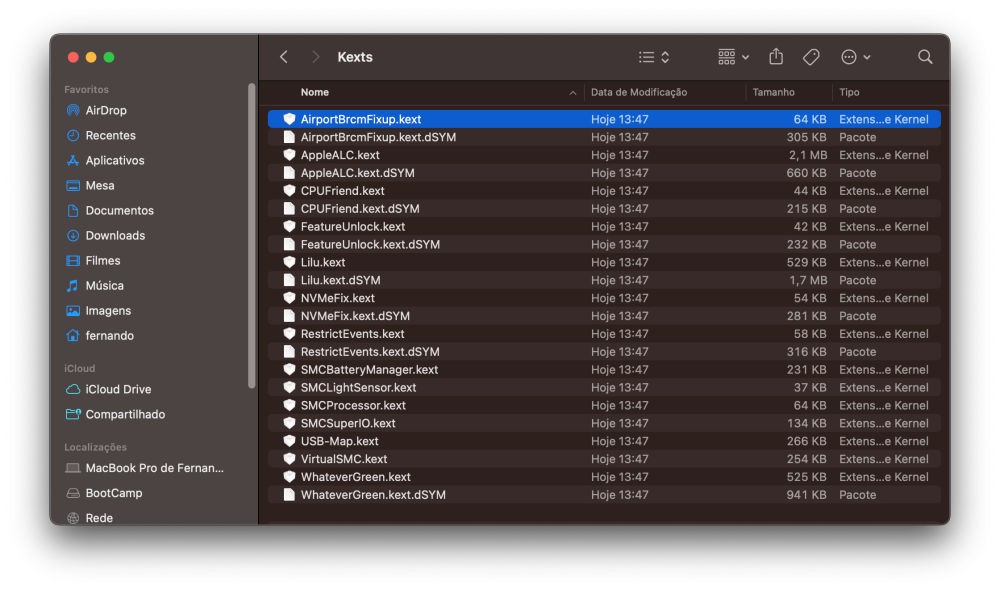Select the FeatureUnlock.kext.dSYM package
Image resolution: width=1000 pixels, height=591 pixels.
[x=604, y=244]
